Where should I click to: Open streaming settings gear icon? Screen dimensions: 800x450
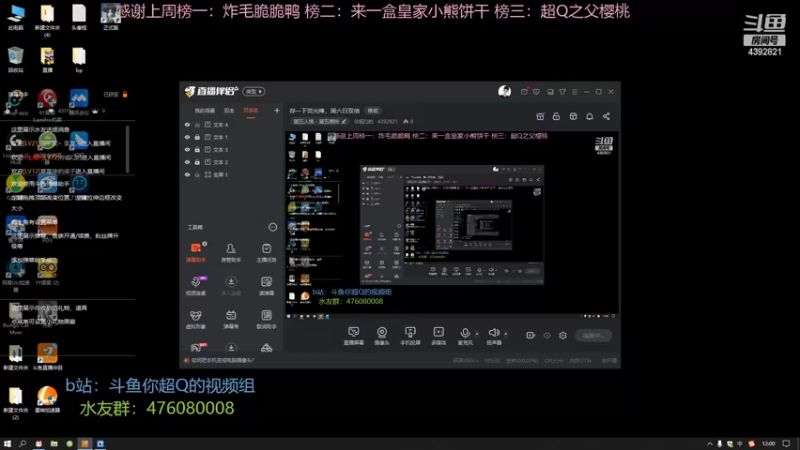[563, 335]
